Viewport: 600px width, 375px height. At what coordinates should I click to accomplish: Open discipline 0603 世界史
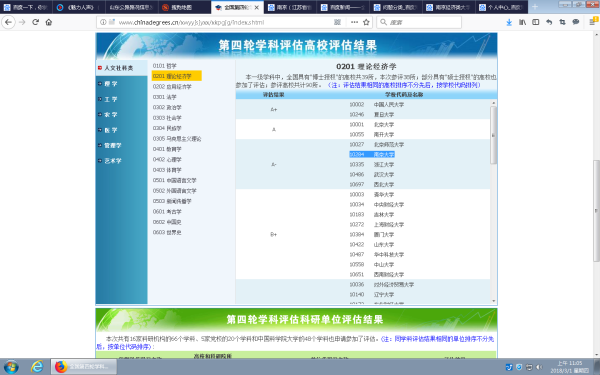(x=167, y=232)
